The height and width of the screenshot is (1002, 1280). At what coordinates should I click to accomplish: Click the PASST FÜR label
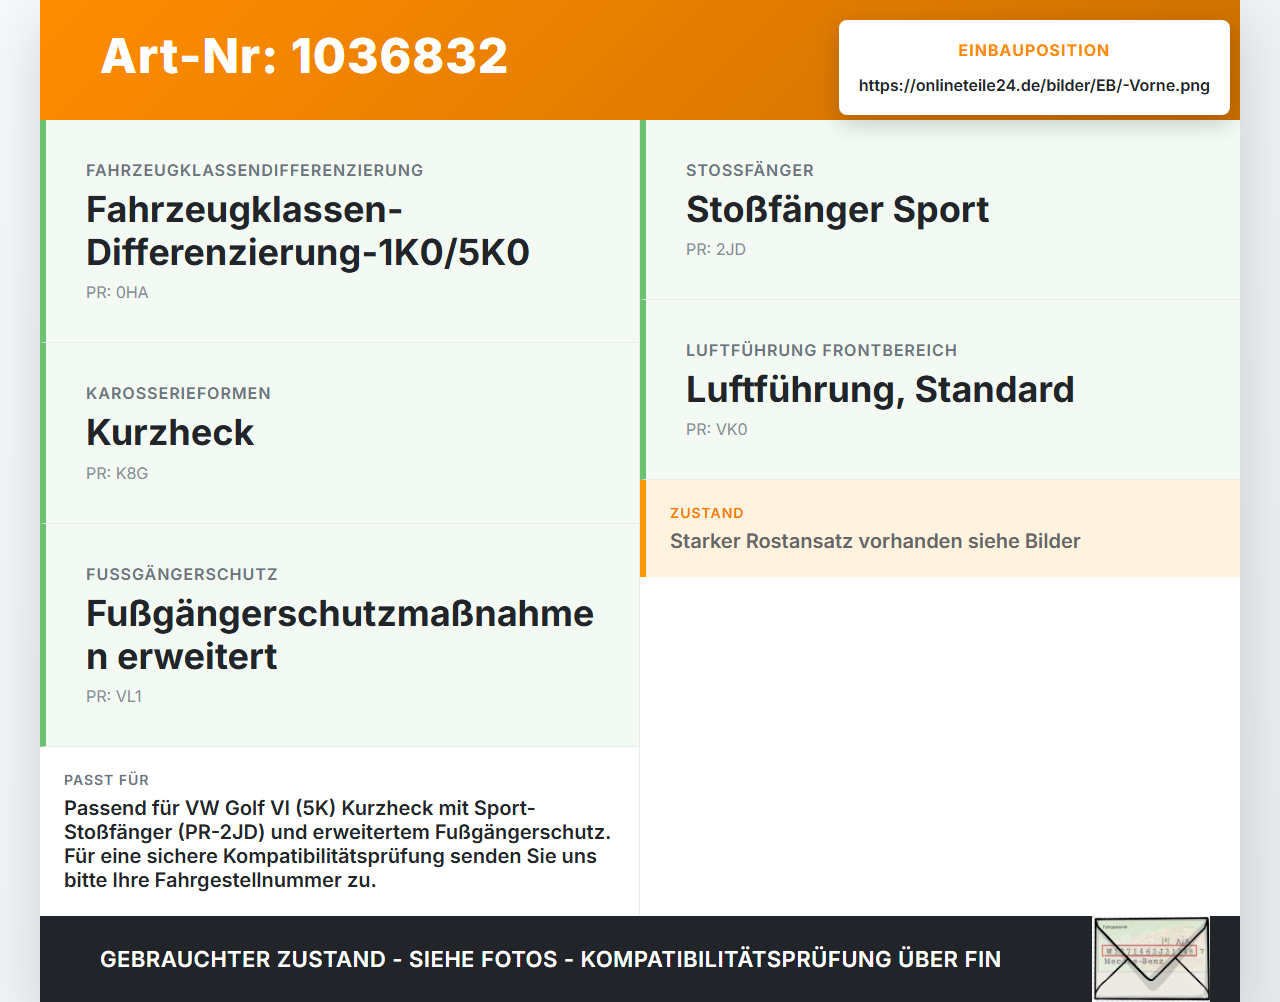[x=106, y=780]
